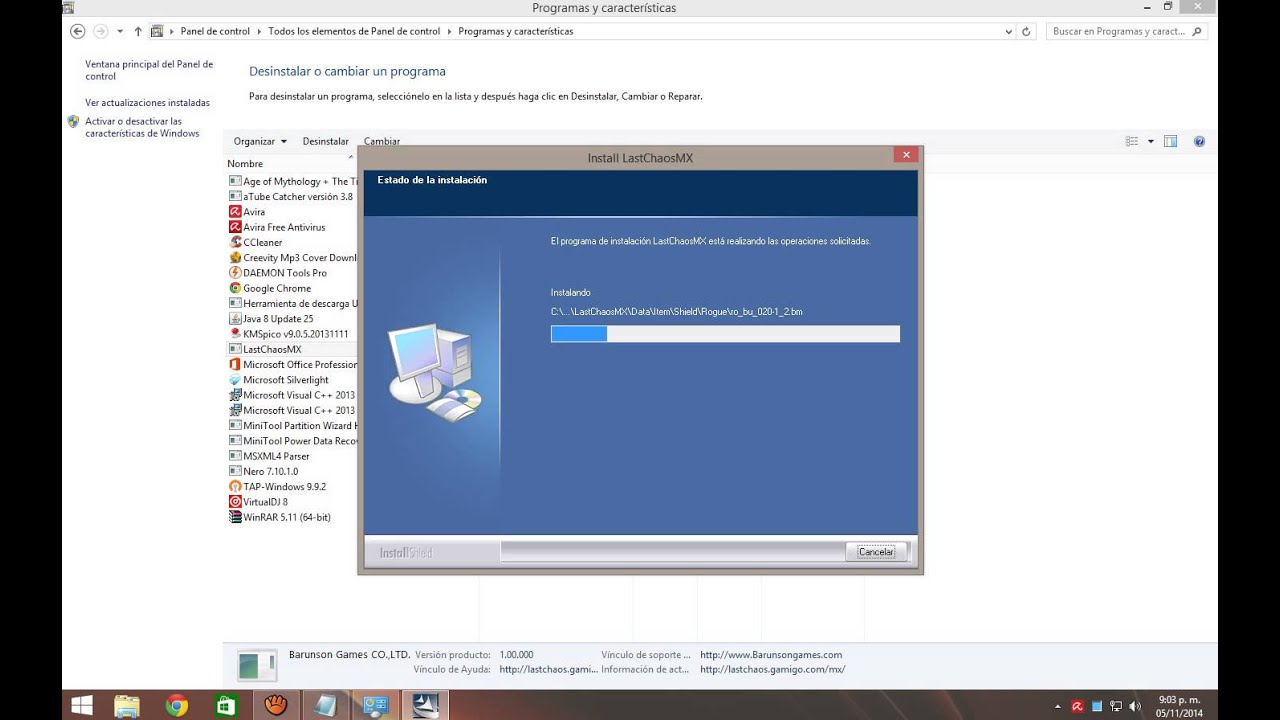This screenshot has height=720, width=1280.
Task: Click Ver actualizaciones instaladas in the sidebar
Action: point(148,102)
